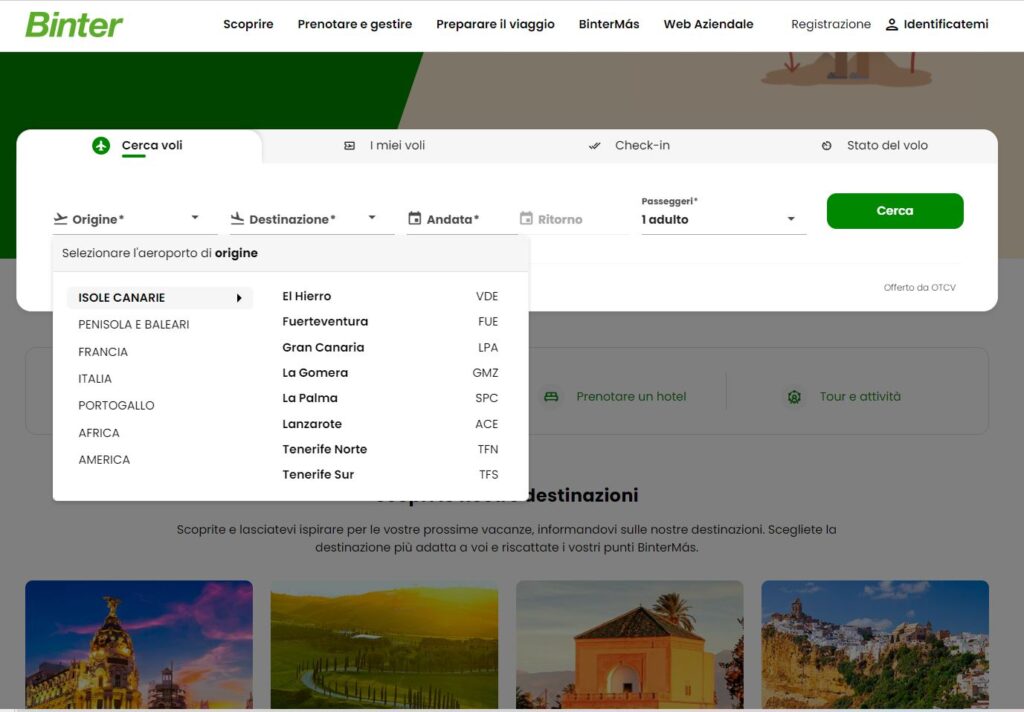
Task: Open the Passeggeri 1 adulto dropdown
Action: coord(724,219)
